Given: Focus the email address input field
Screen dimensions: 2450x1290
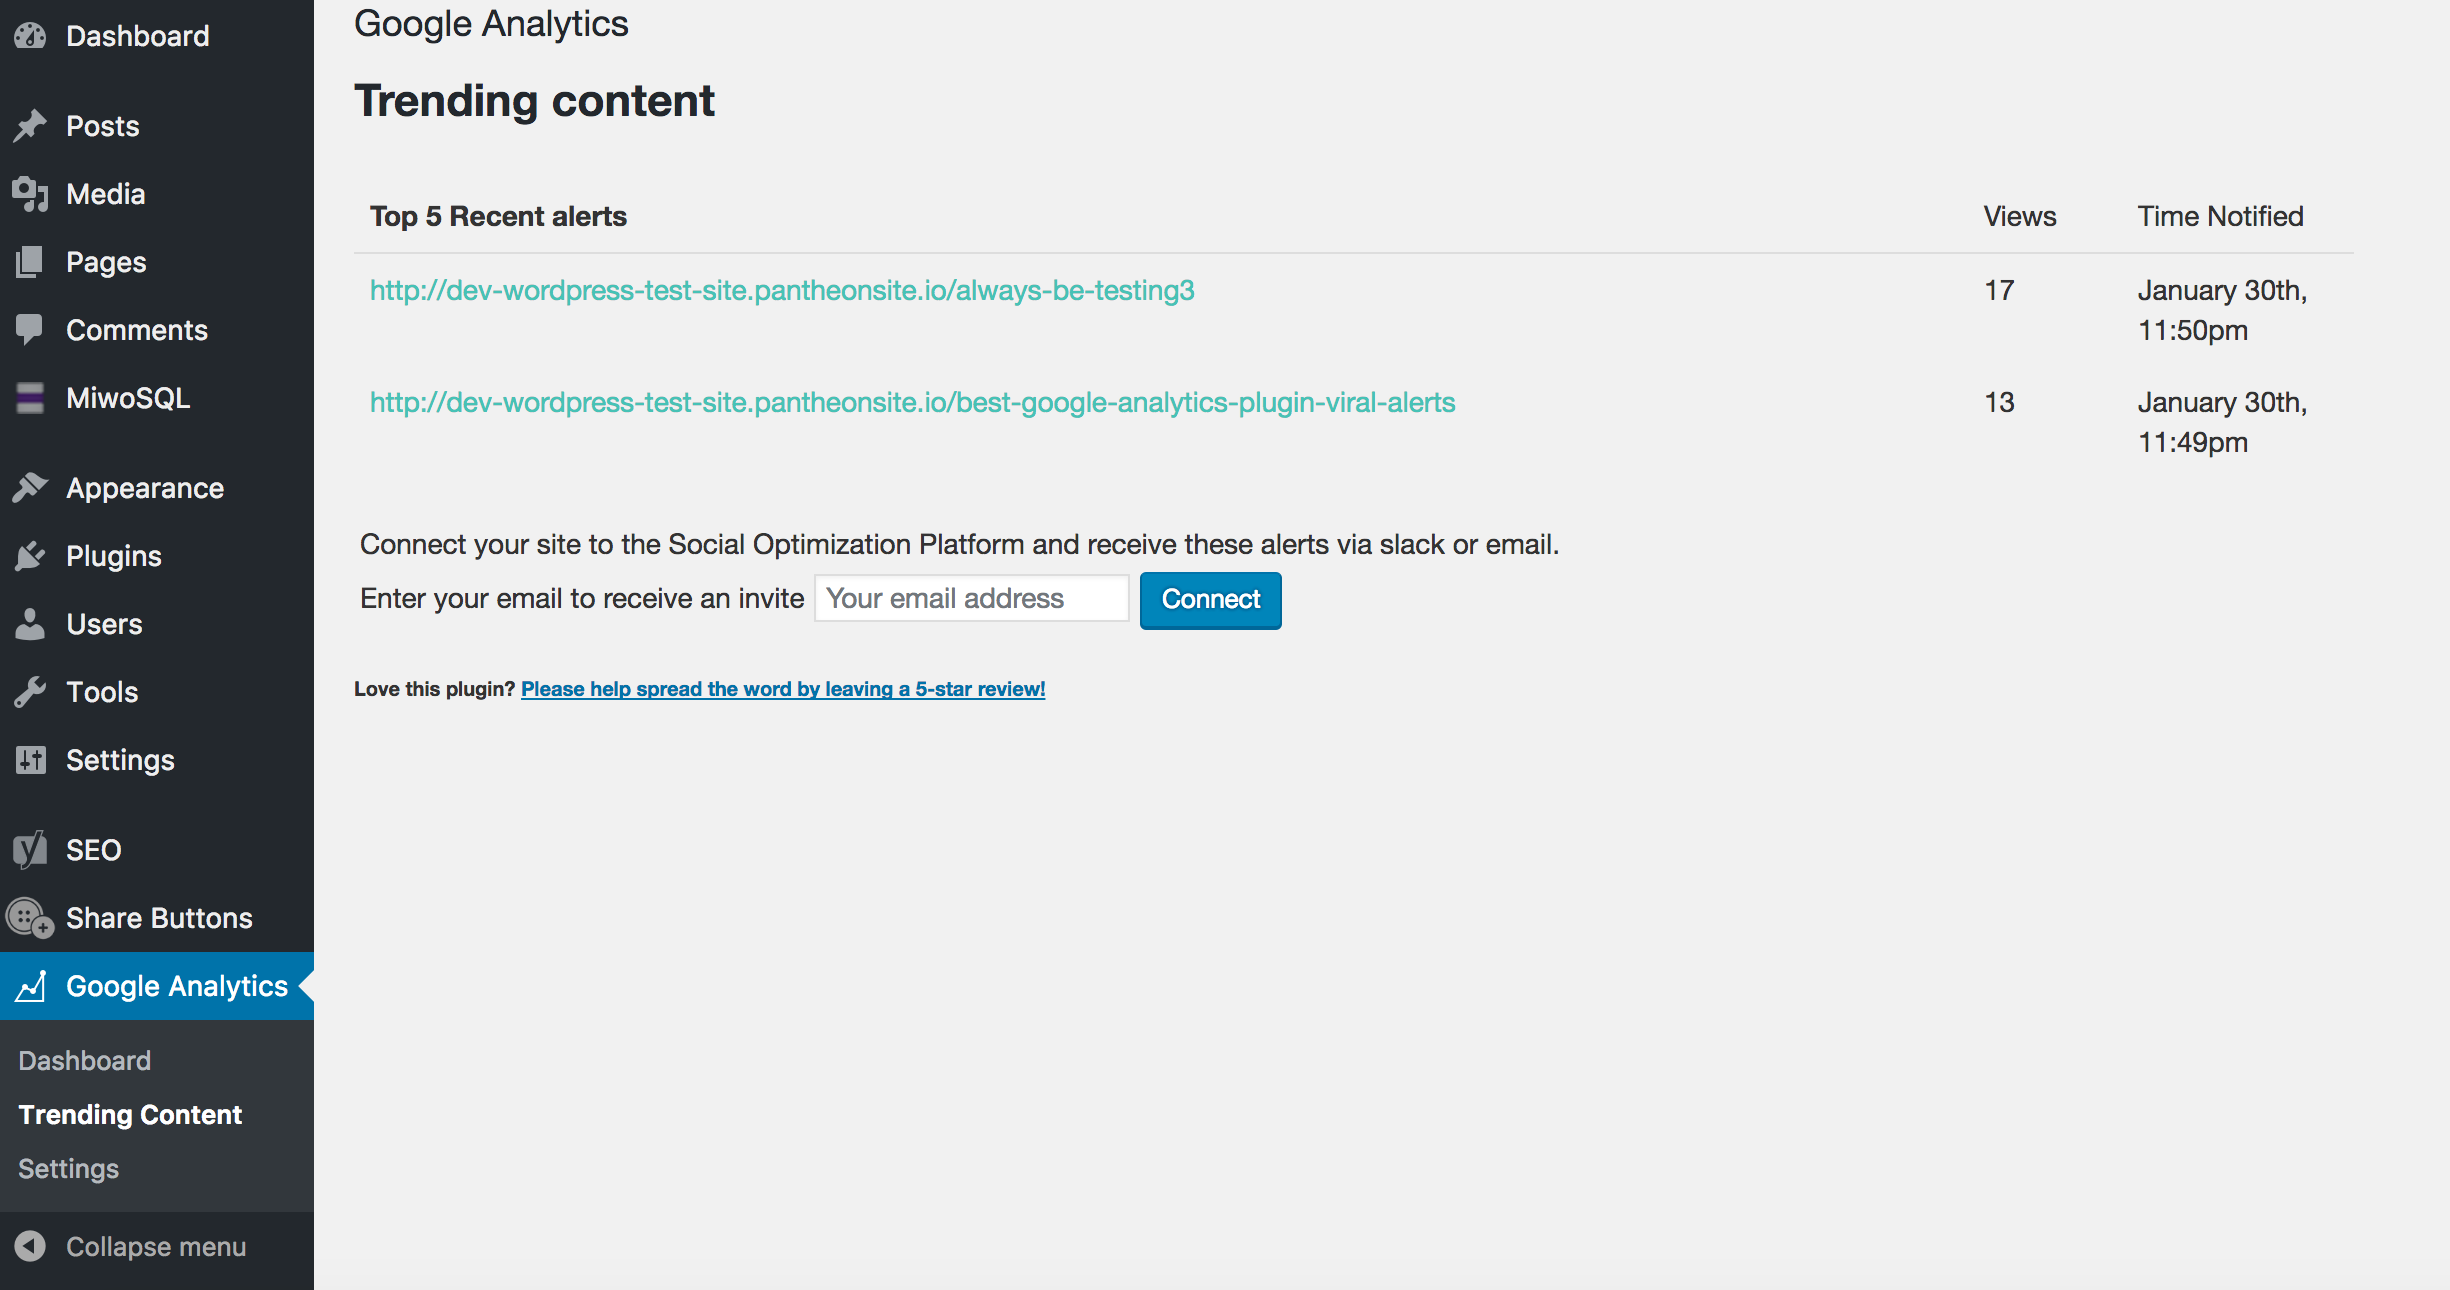Looking at the screenshot, I should pyautogui.click(x=971, y=598).
